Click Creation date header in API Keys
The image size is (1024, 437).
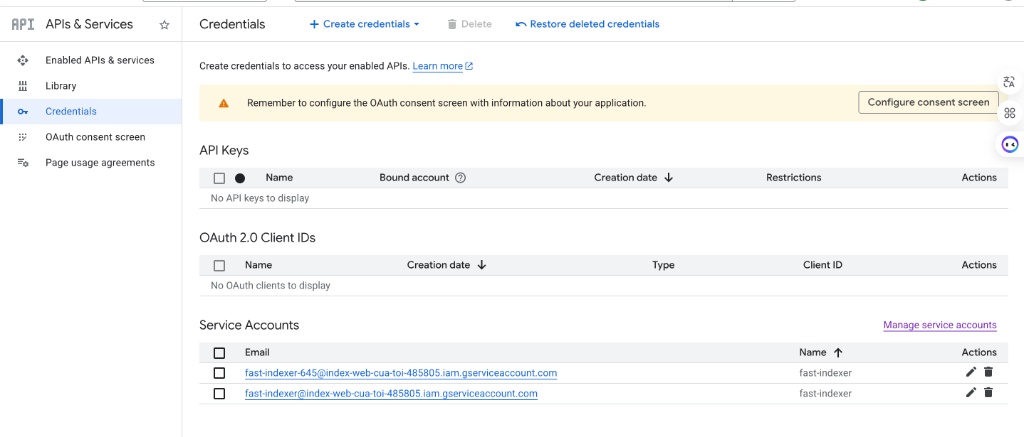626,178
